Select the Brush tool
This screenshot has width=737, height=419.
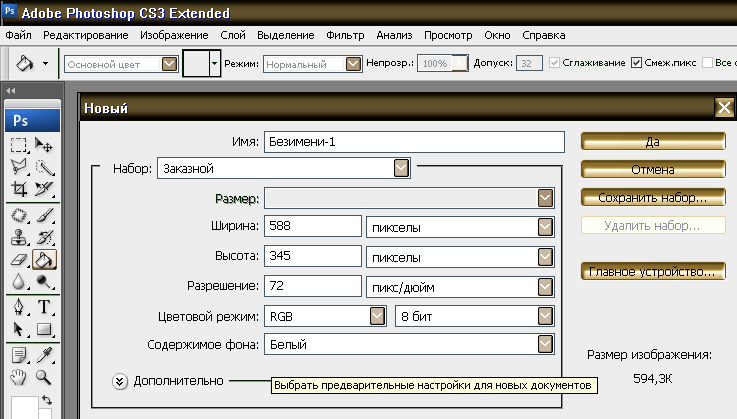click(x=44, y=216)
